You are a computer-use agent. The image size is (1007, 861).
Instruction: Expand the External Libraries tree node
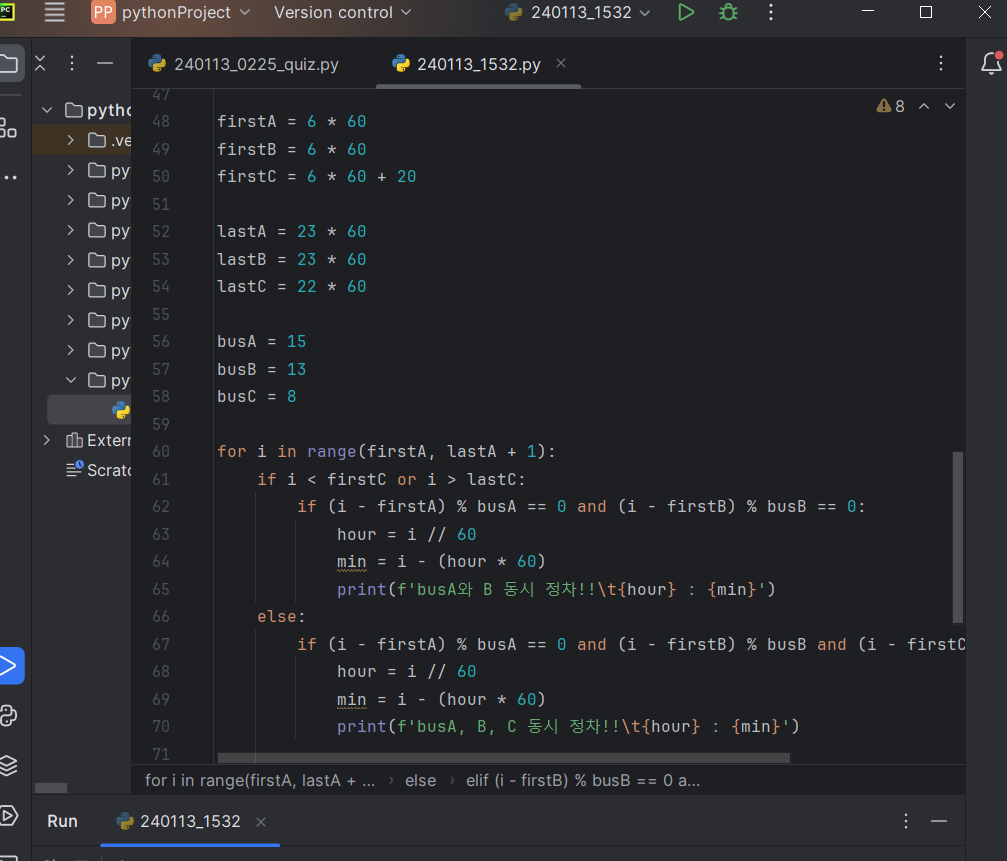click(46, 440)
